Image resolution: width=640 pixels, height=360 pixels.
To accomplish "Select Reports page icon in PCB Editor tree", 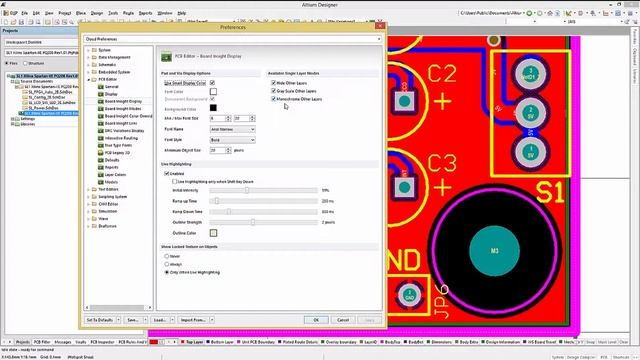I will (100, 167).
